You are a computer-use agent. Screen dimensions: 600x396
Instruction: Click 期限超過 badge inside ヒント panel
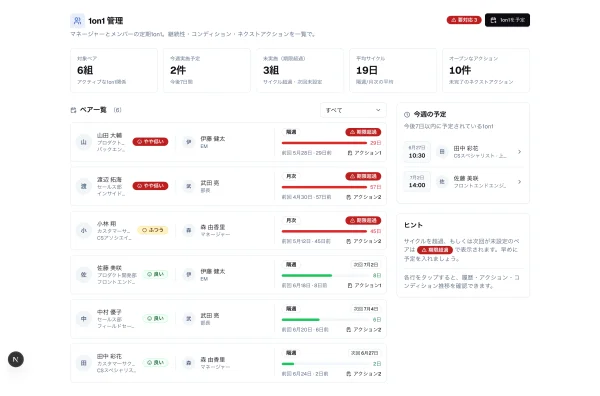(435, 250)
